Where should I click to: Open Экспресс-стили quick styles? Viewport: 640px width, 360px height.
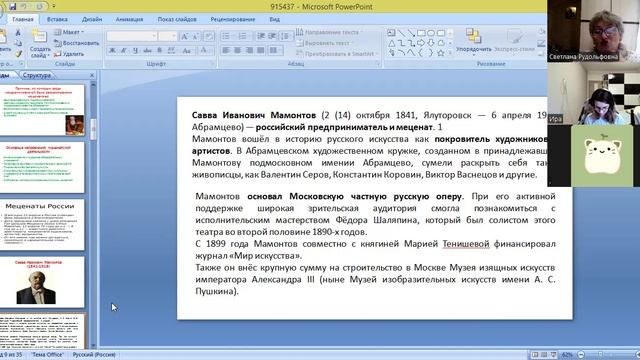pos(514,42)
